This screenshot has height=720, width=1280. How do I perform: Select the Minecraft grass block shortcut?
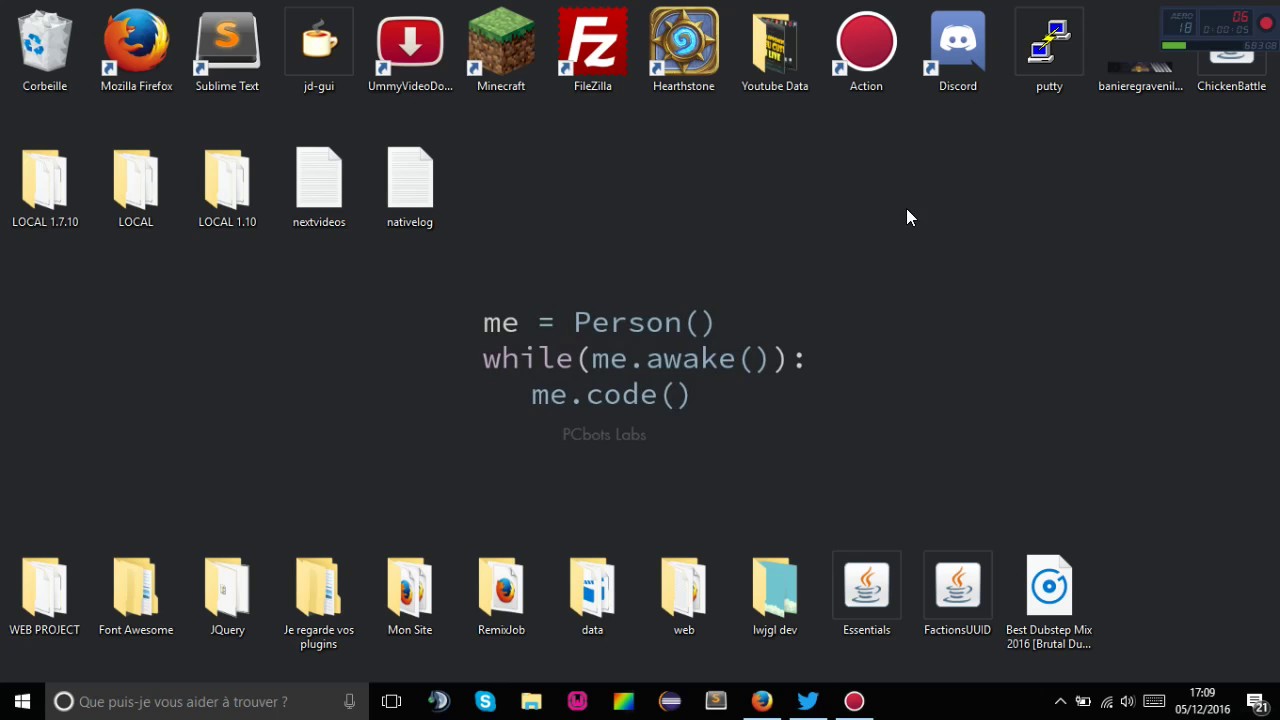click(501, 50)
